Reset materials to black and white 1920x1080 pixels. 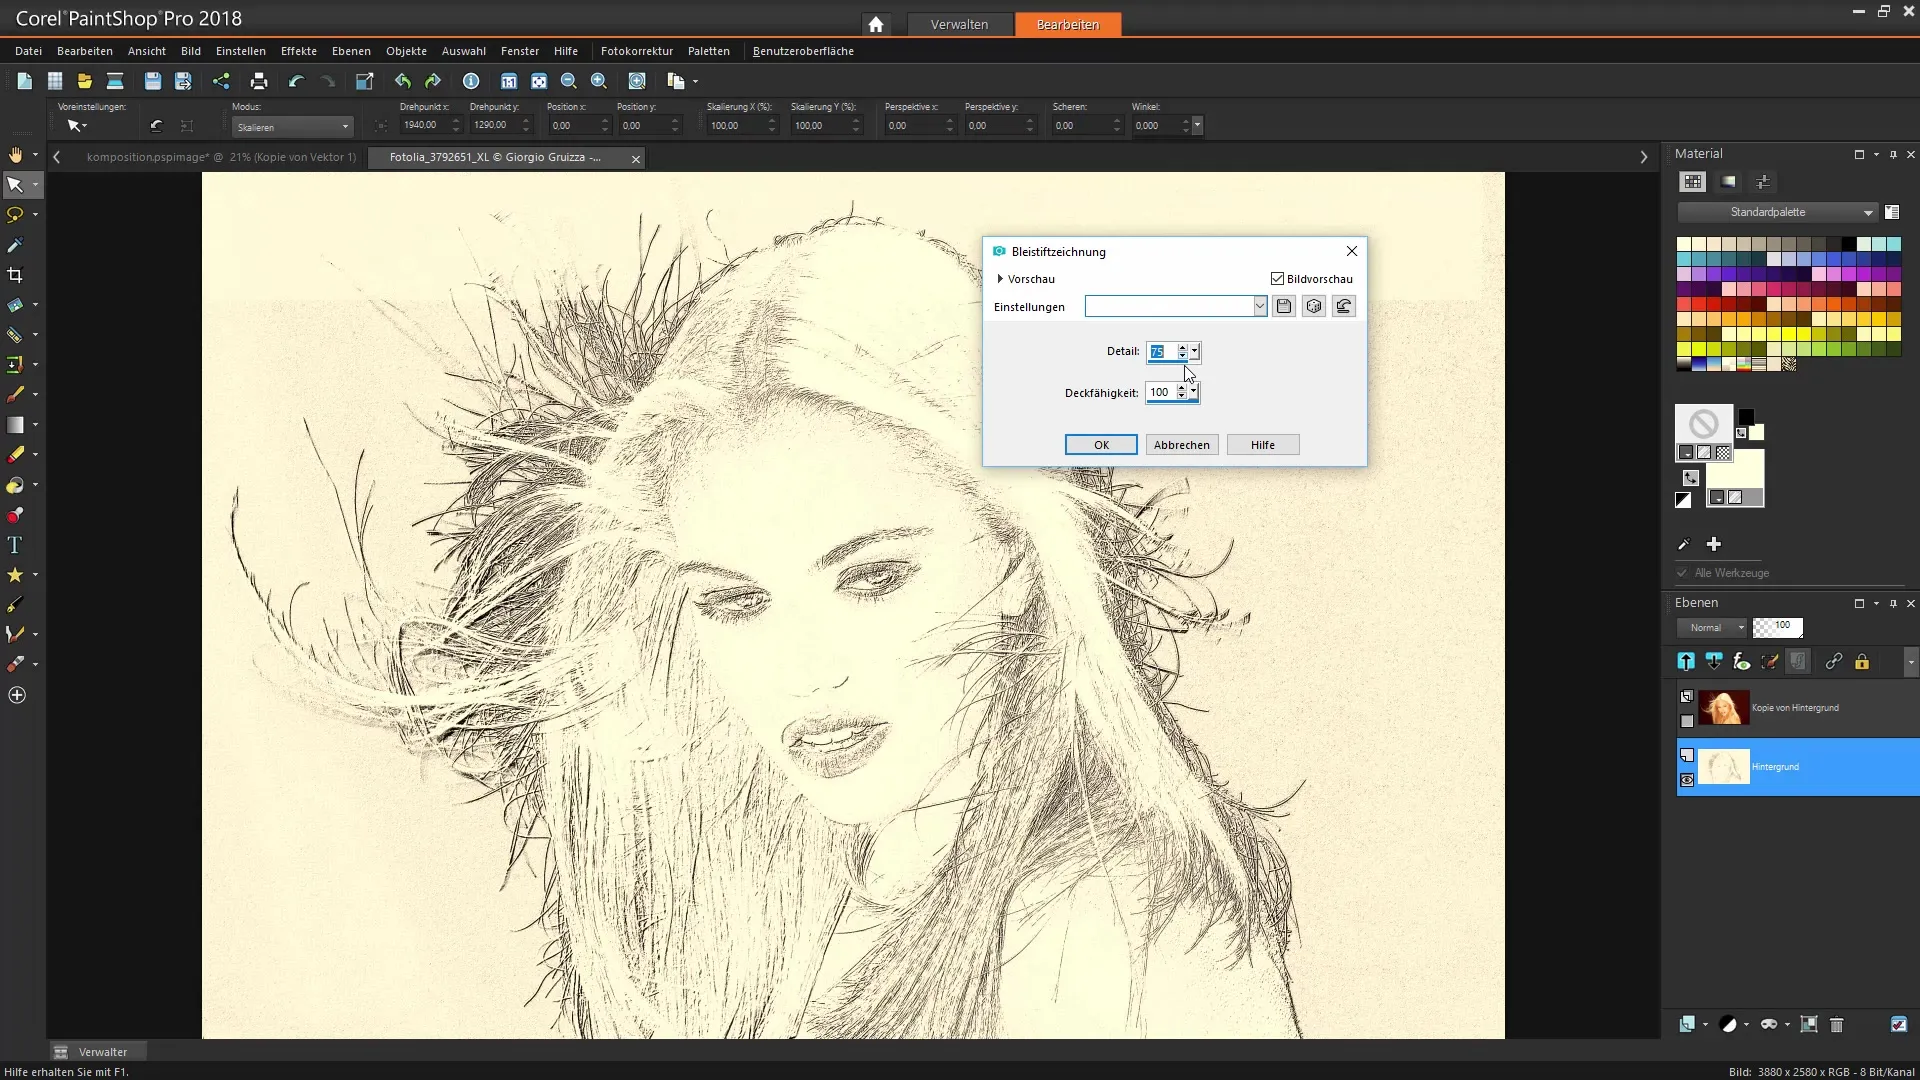tap(1683, 500)
